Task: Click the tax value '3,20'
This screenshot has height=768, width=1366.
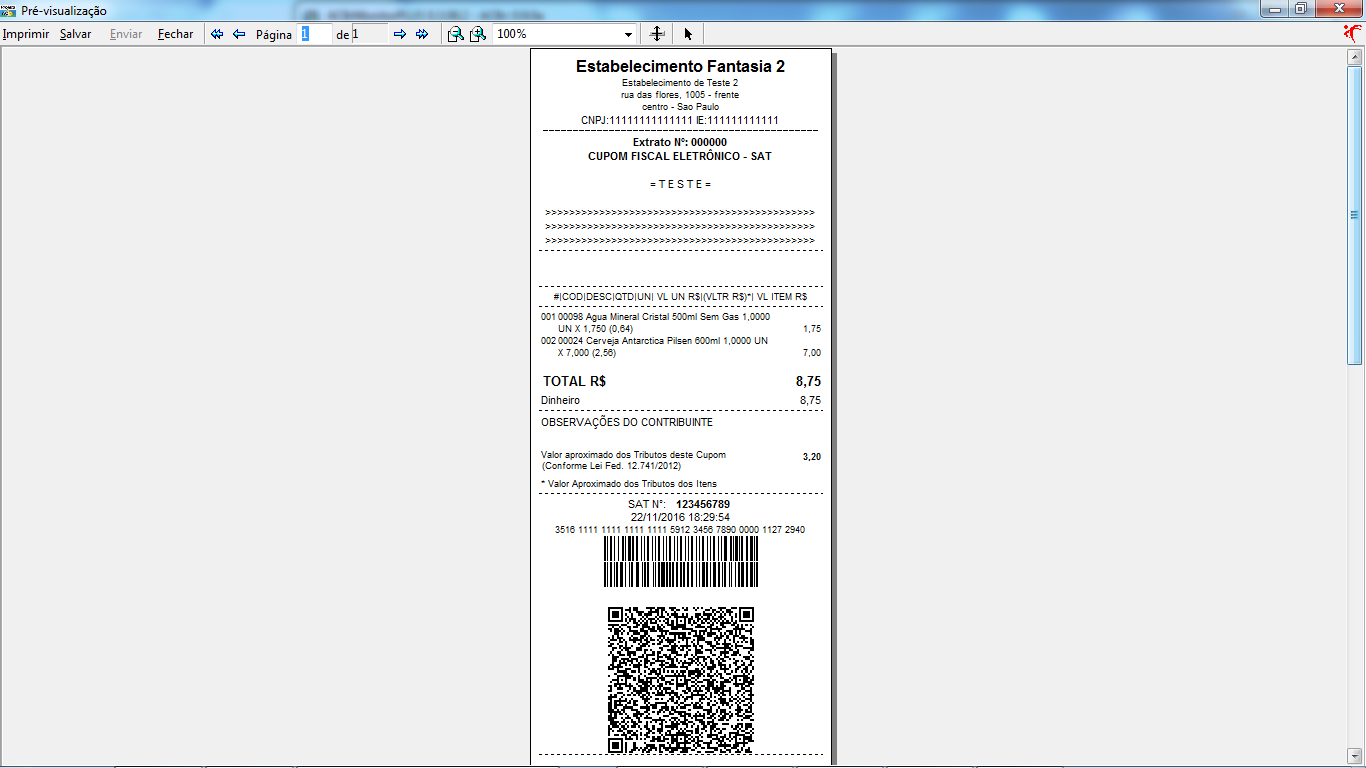Action: pyautogui.click(x=811, y=457)
